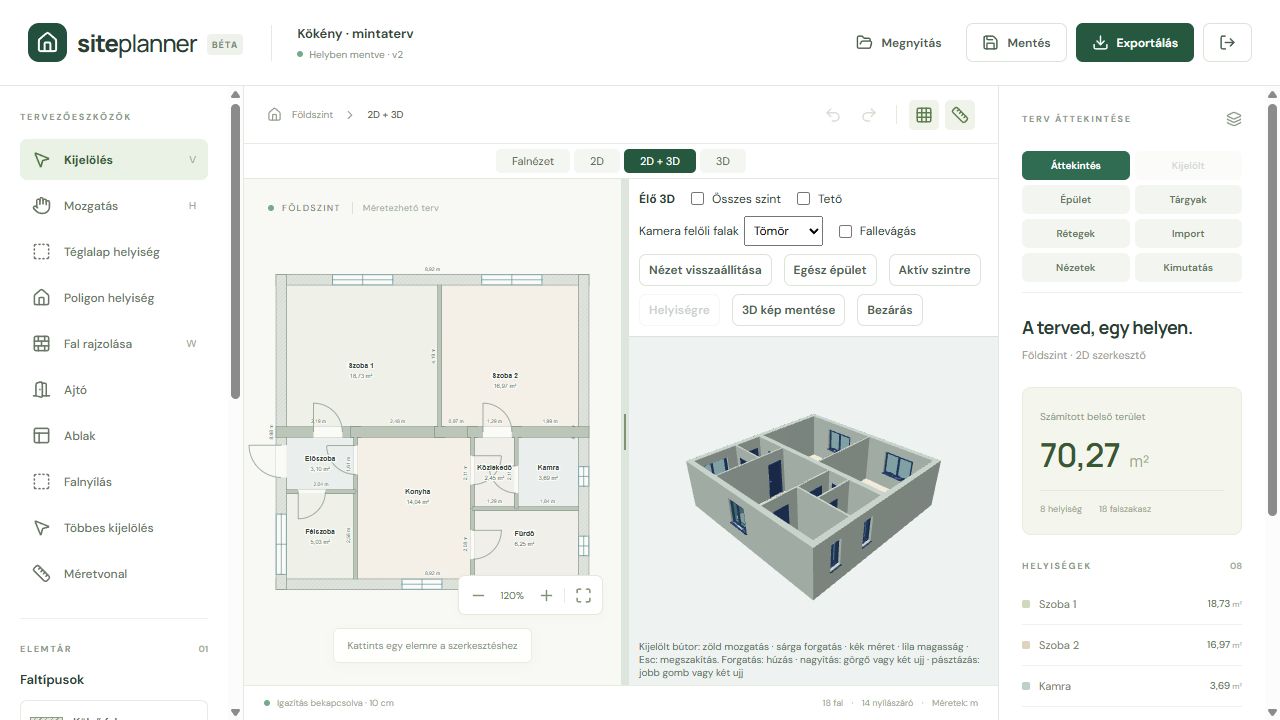1280x720 pixels.
Task: Pick the Ajtó door tool
Action: (x=114, y=390)
